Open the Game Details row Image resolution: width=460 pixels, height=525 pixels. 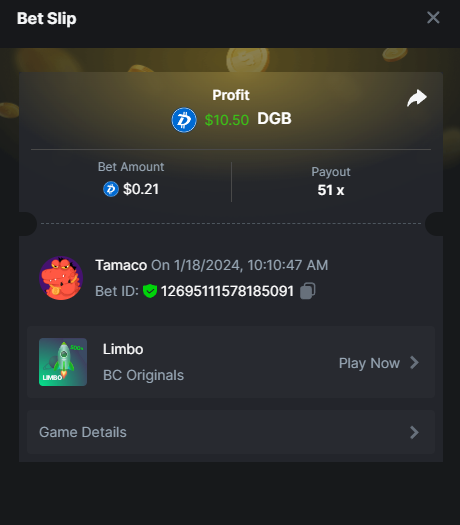pyautogui.click(x=231, y=432)
